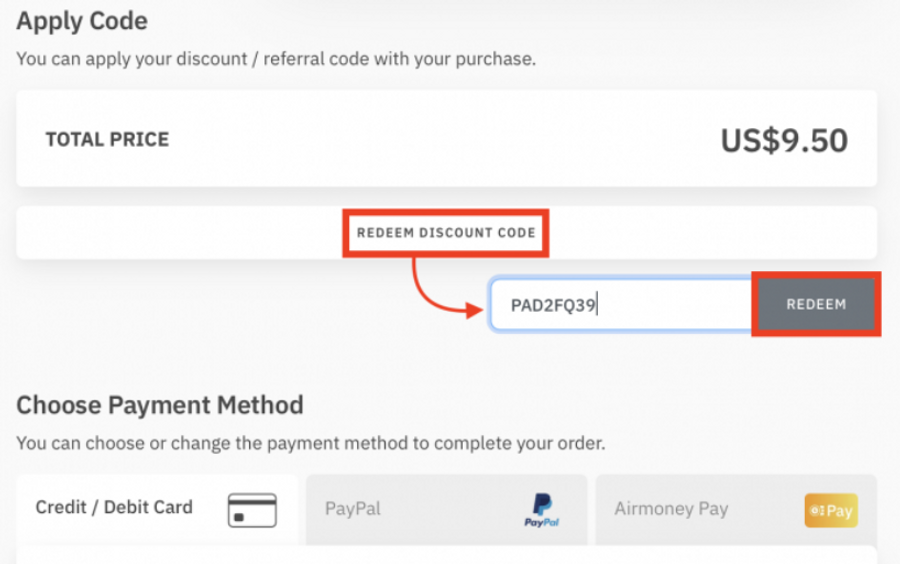This screenshot has width=900, height=564.
Task: Click blank space in the Total Price card
Action: pyautogui.click(x=440, y=140)
